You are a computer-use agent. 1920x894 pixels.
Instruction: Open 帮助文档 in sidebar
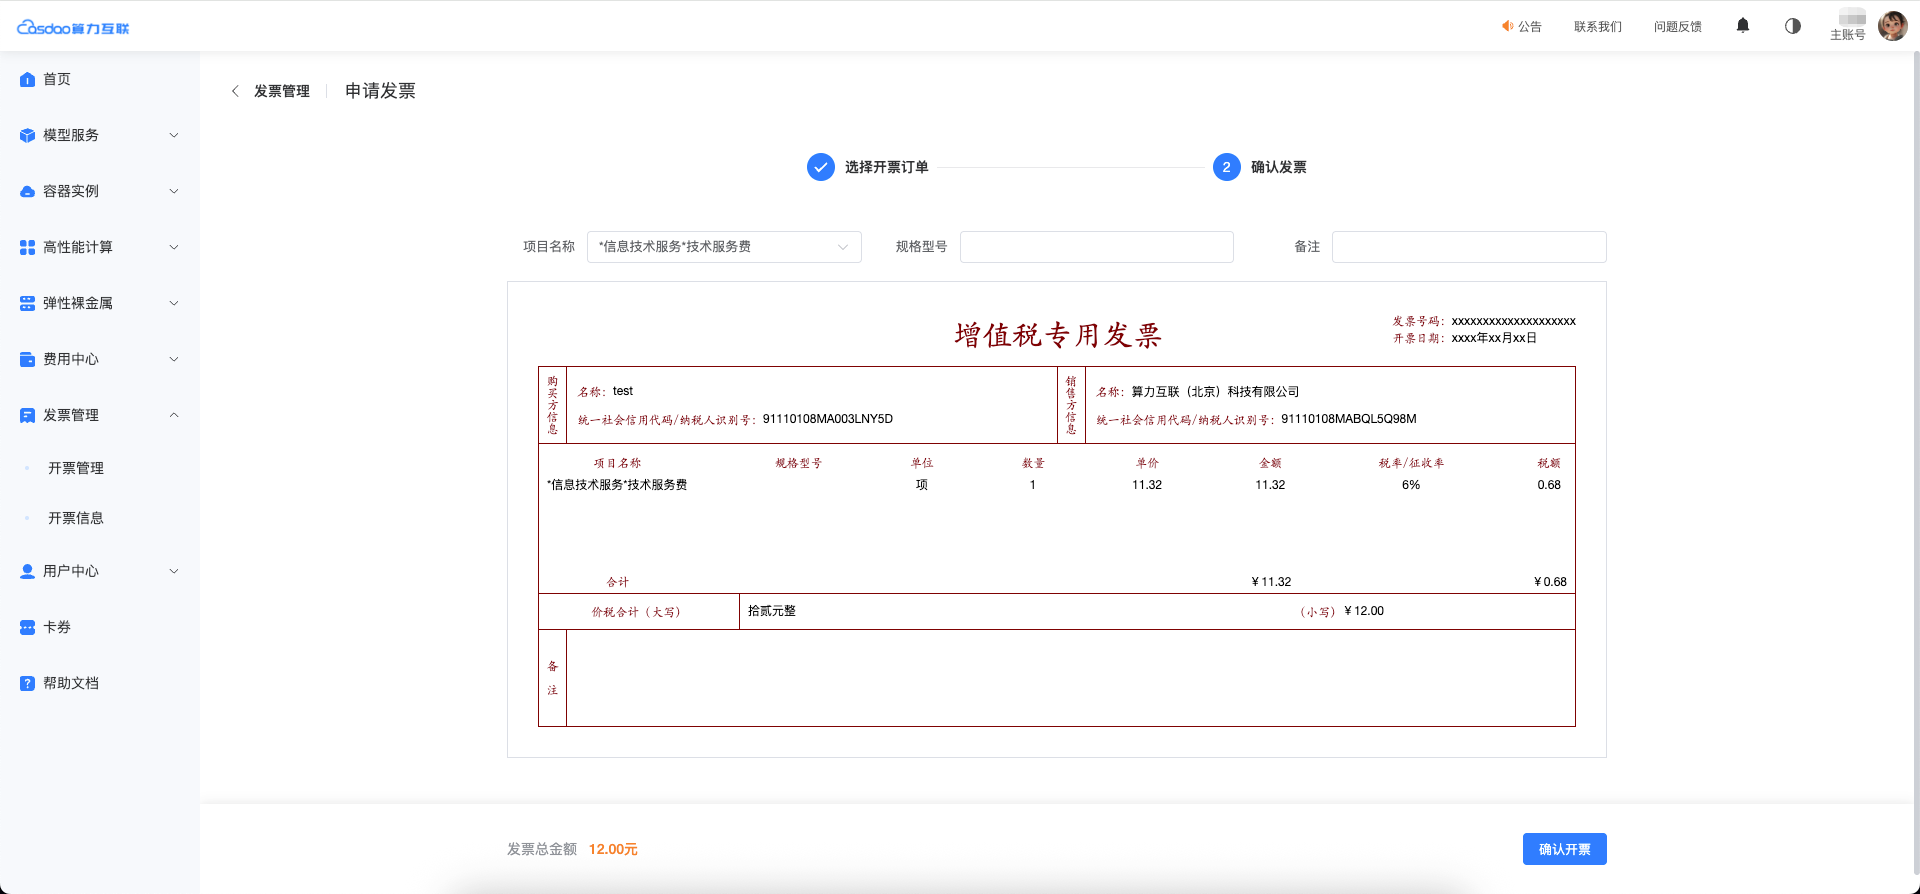pyautogui.click(x=71, y=683)
